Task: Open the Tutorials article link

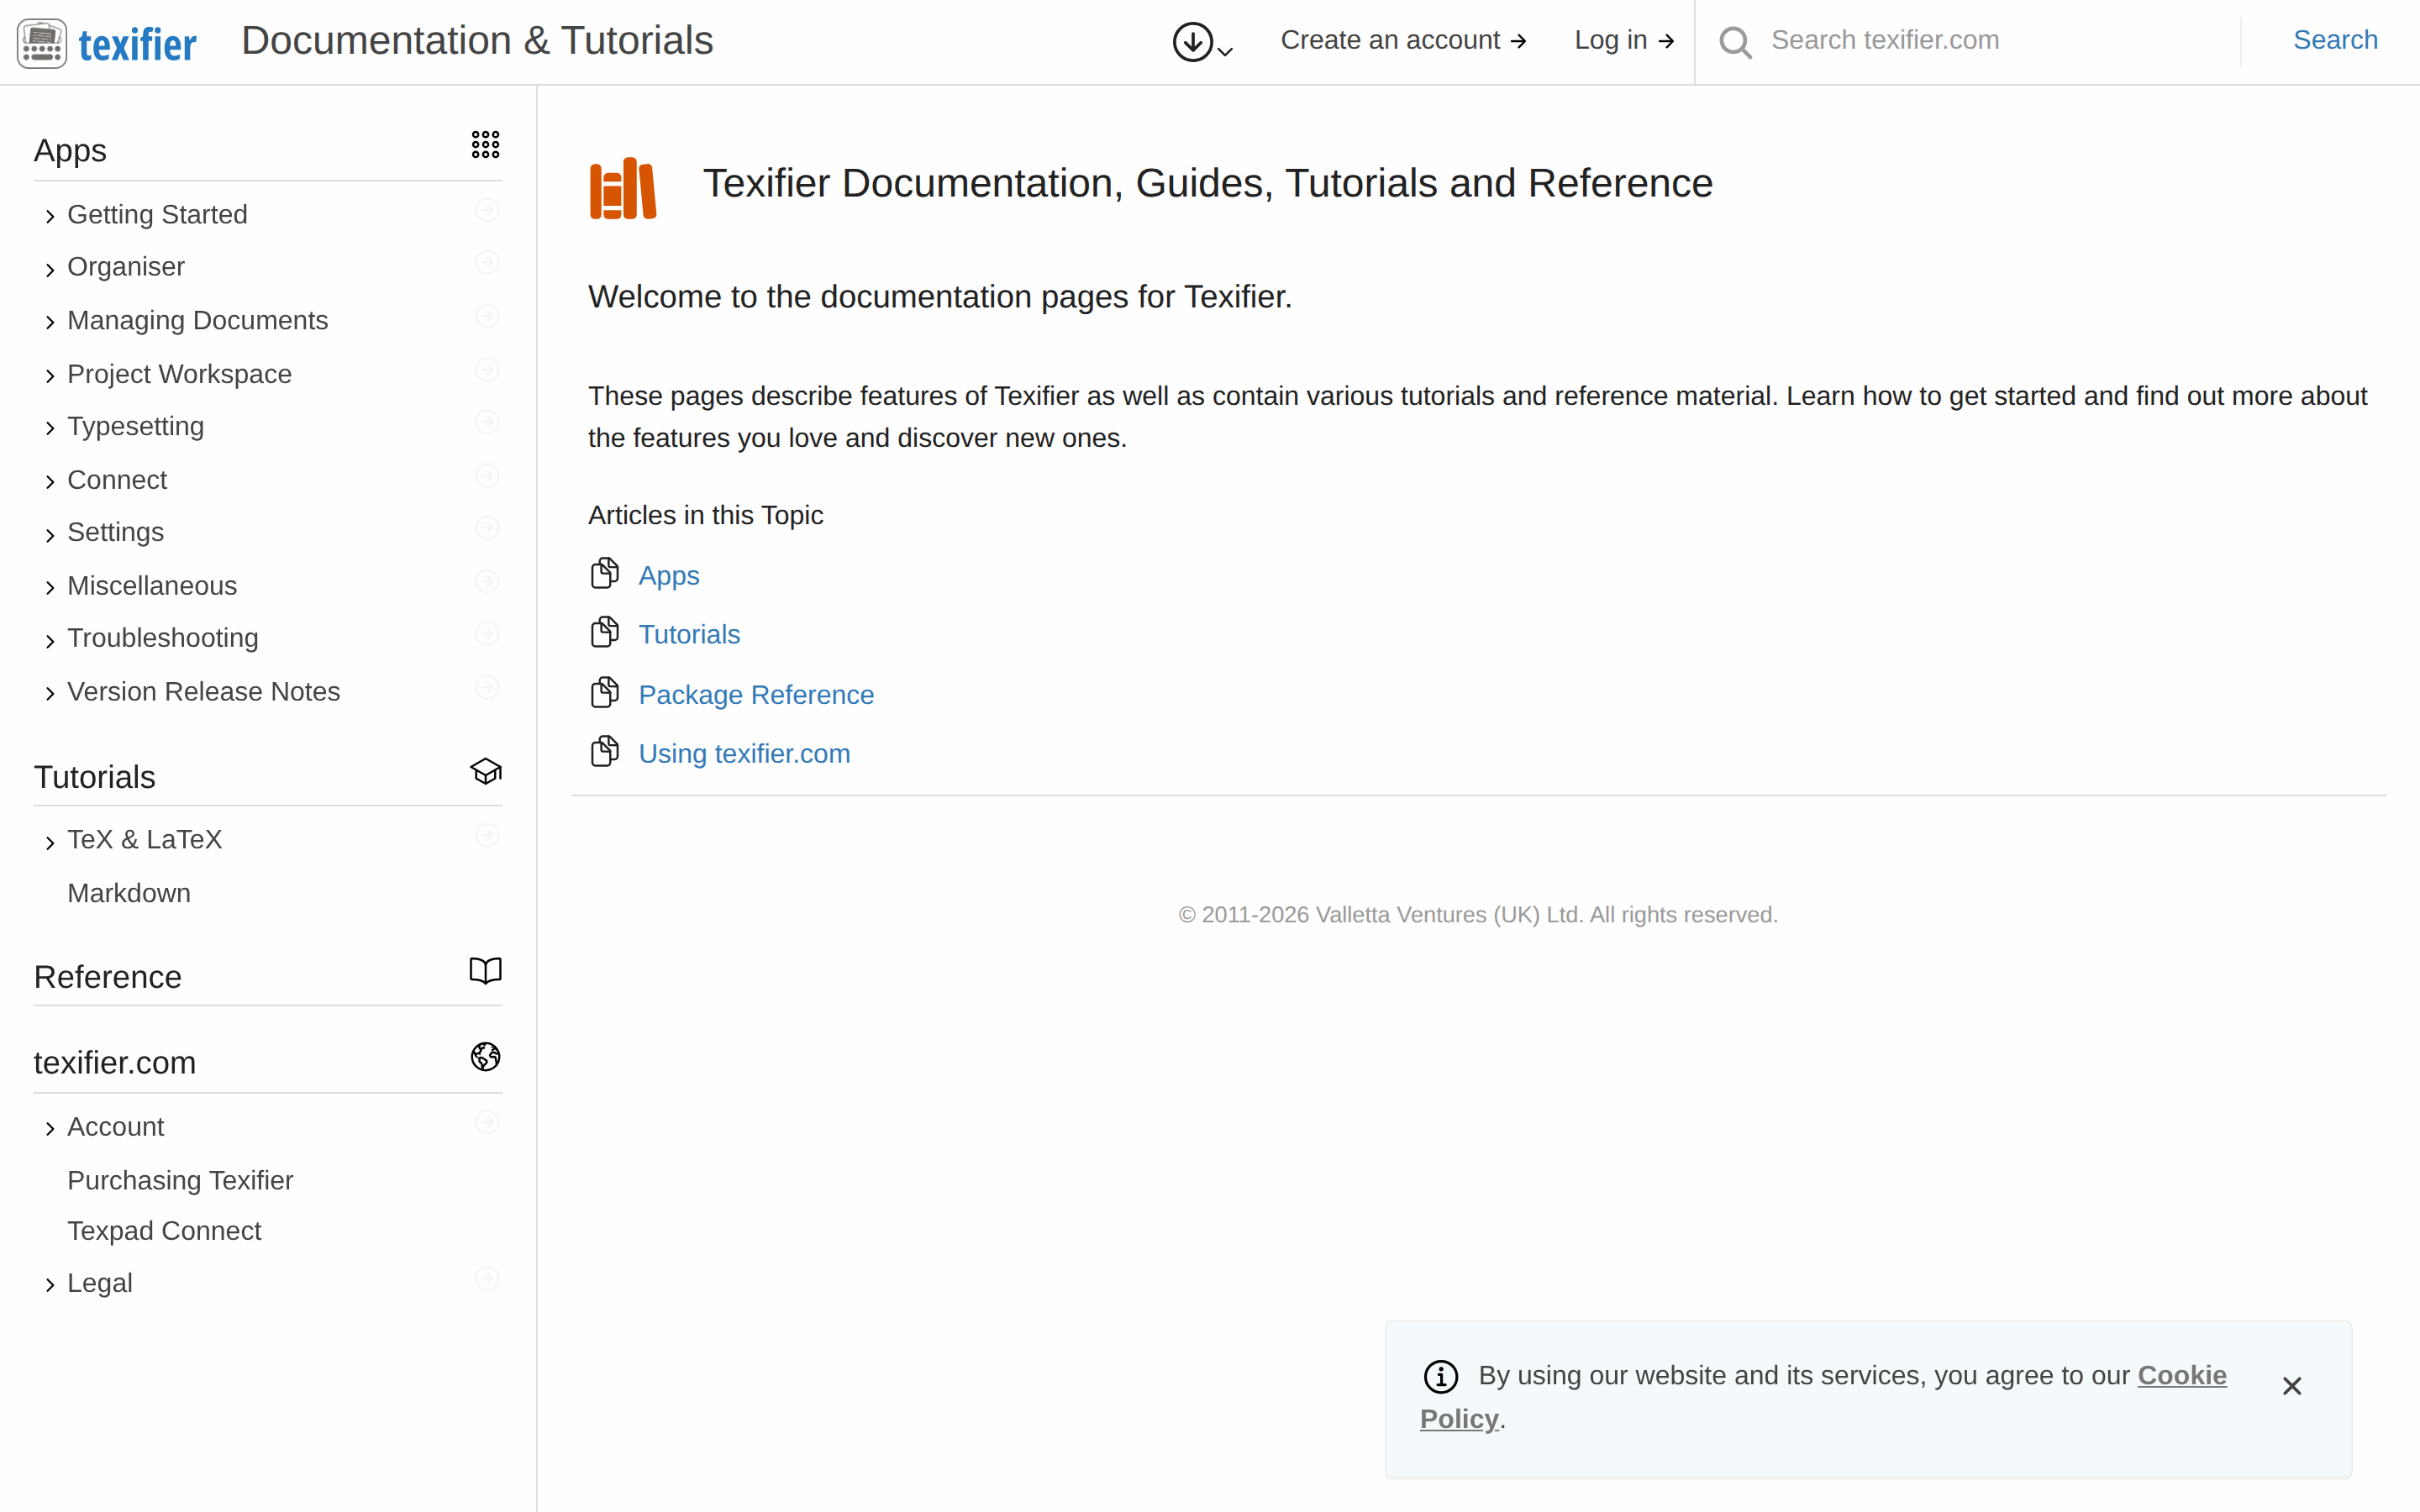Action: (x=689, y=635)
